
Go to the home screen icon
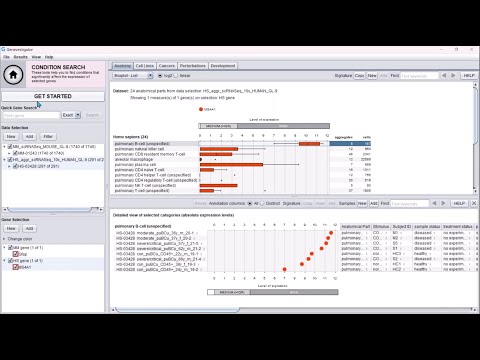click(x=13, y=75)
